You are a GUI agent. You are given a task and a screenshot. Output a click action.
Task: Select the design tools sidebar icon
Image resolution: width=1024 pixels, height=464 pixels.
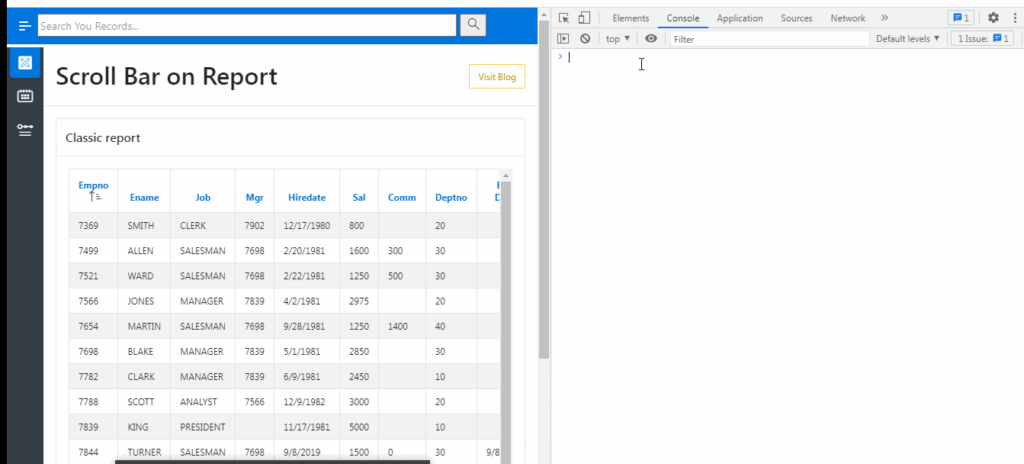[25, 63]
